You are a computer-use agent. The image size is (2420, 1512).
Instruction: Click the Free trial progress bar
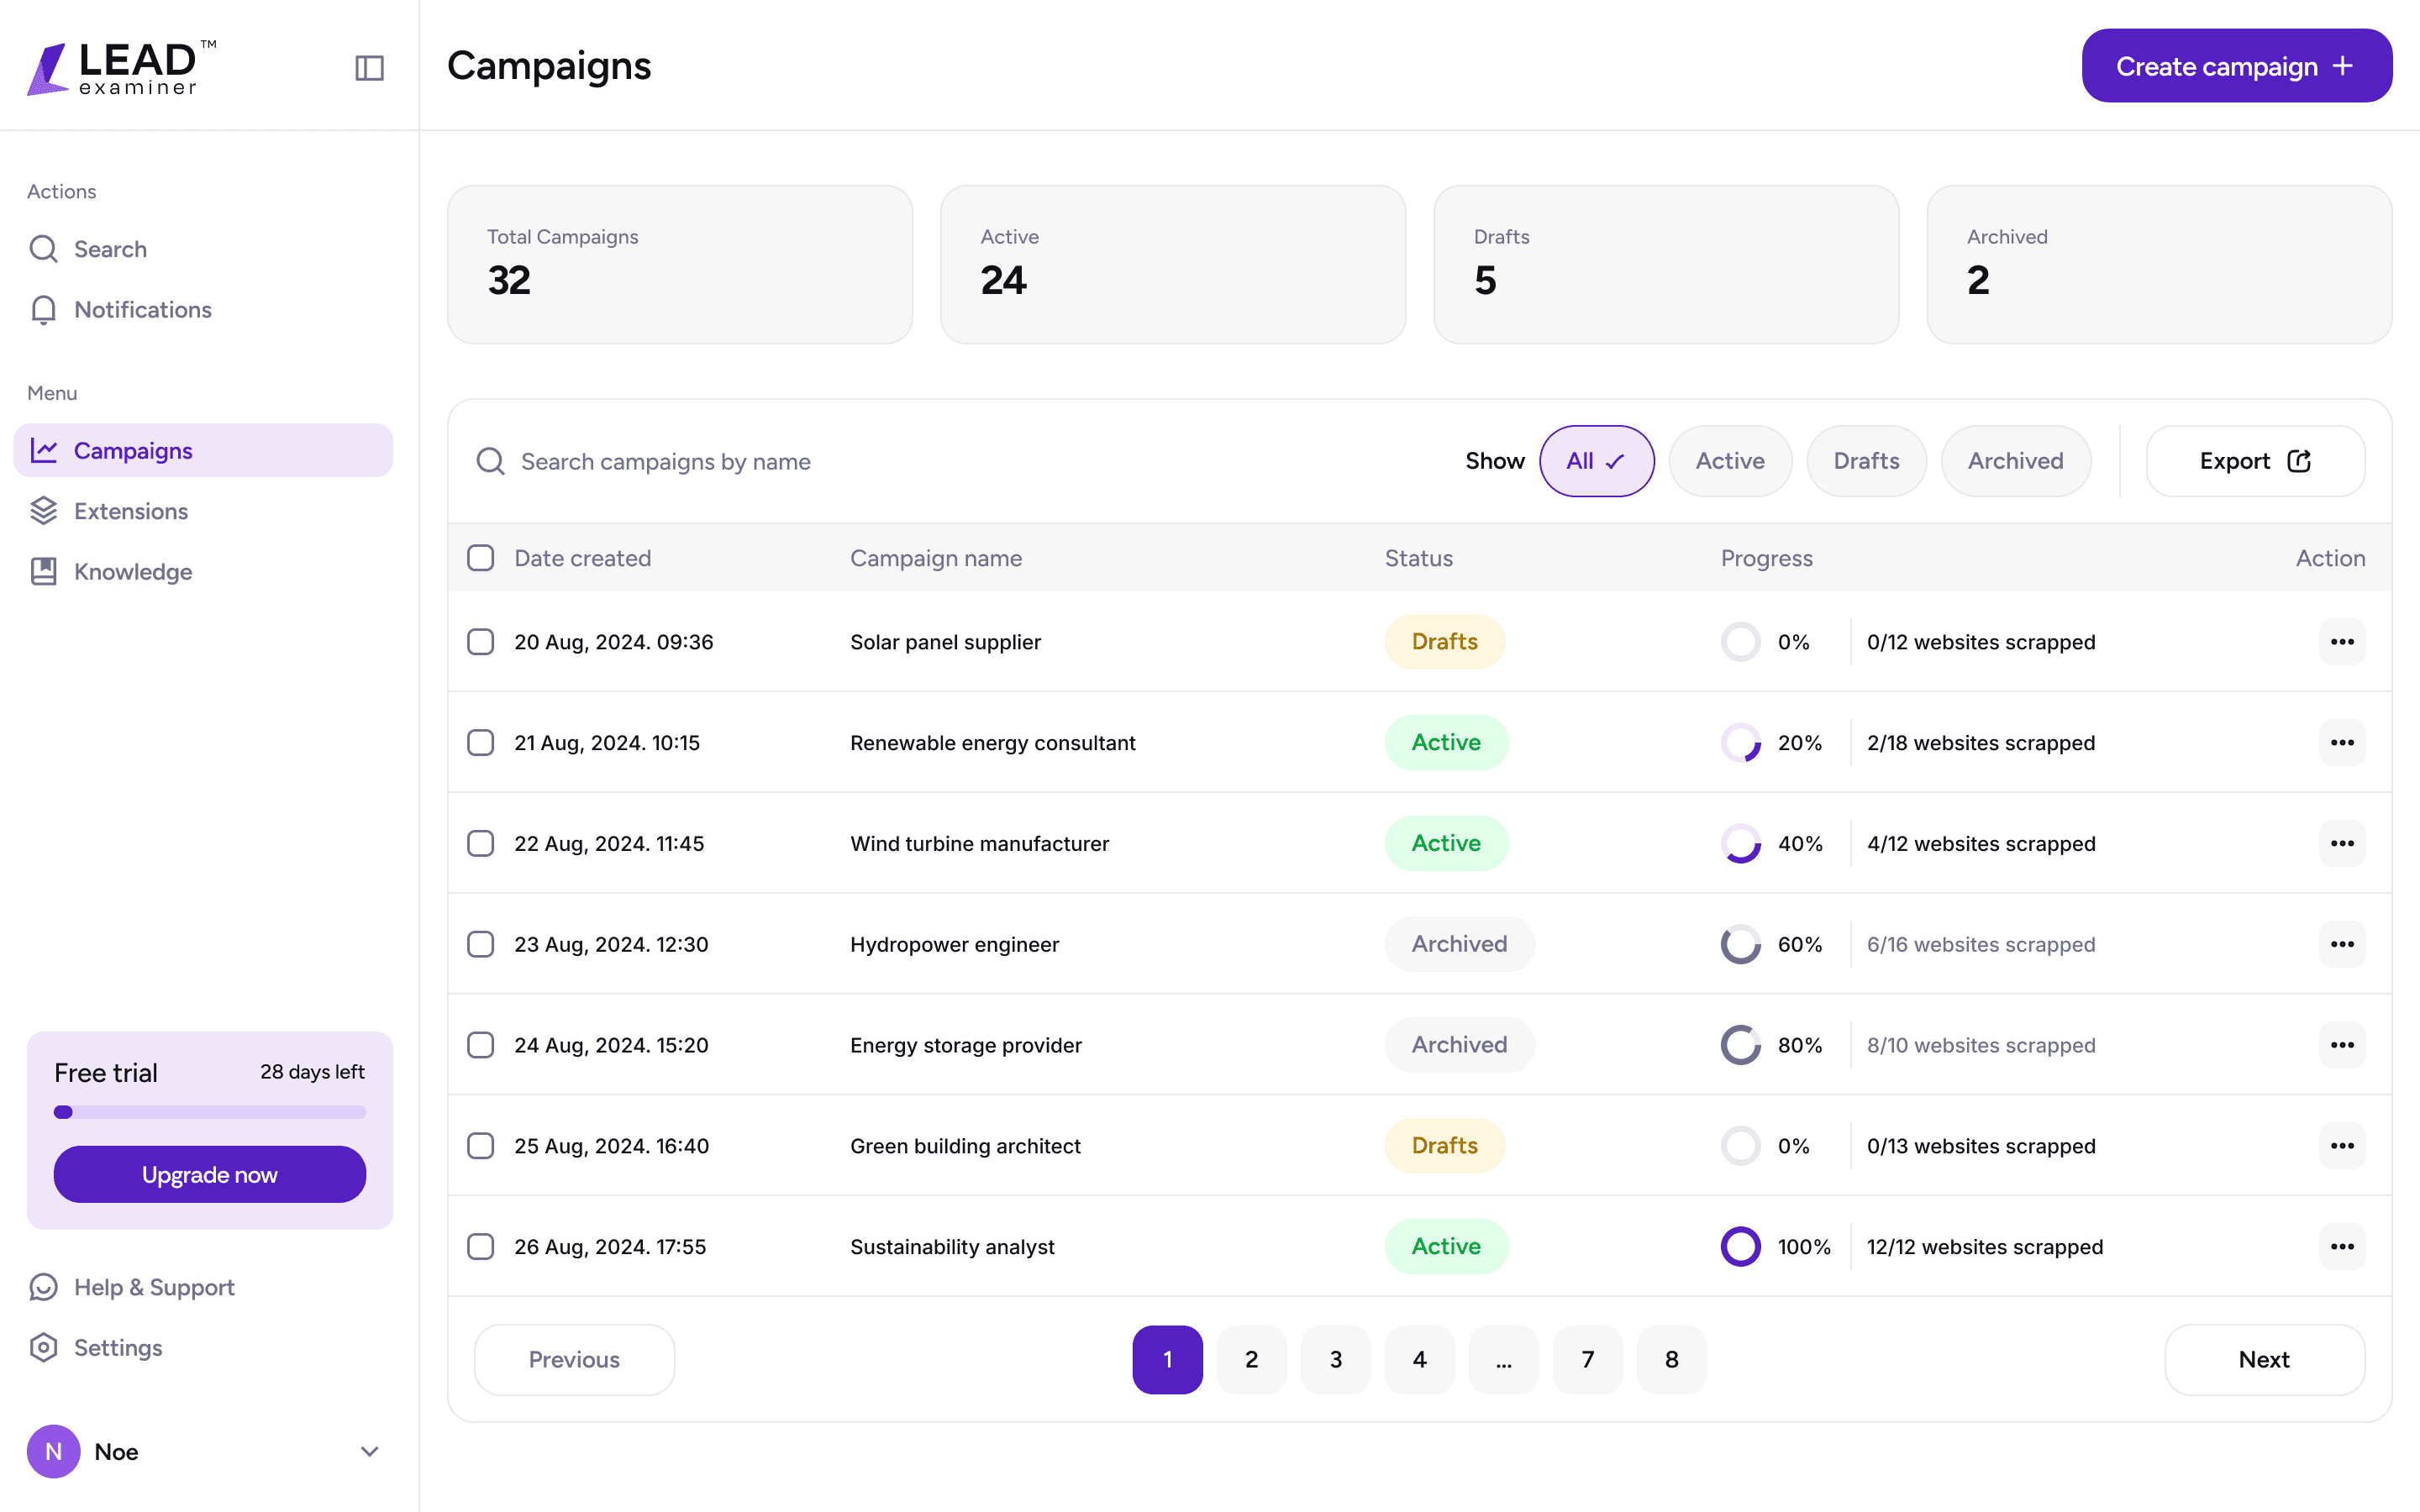210,1112
